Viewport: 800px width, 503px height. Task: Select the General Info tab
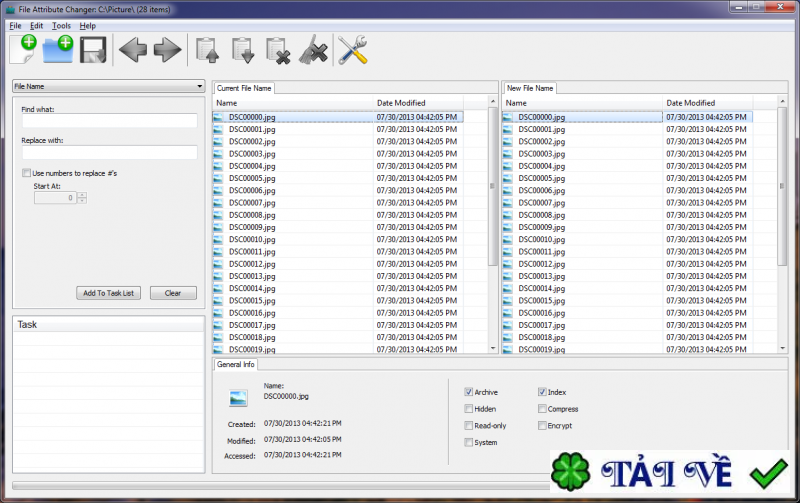click(235, 364)
